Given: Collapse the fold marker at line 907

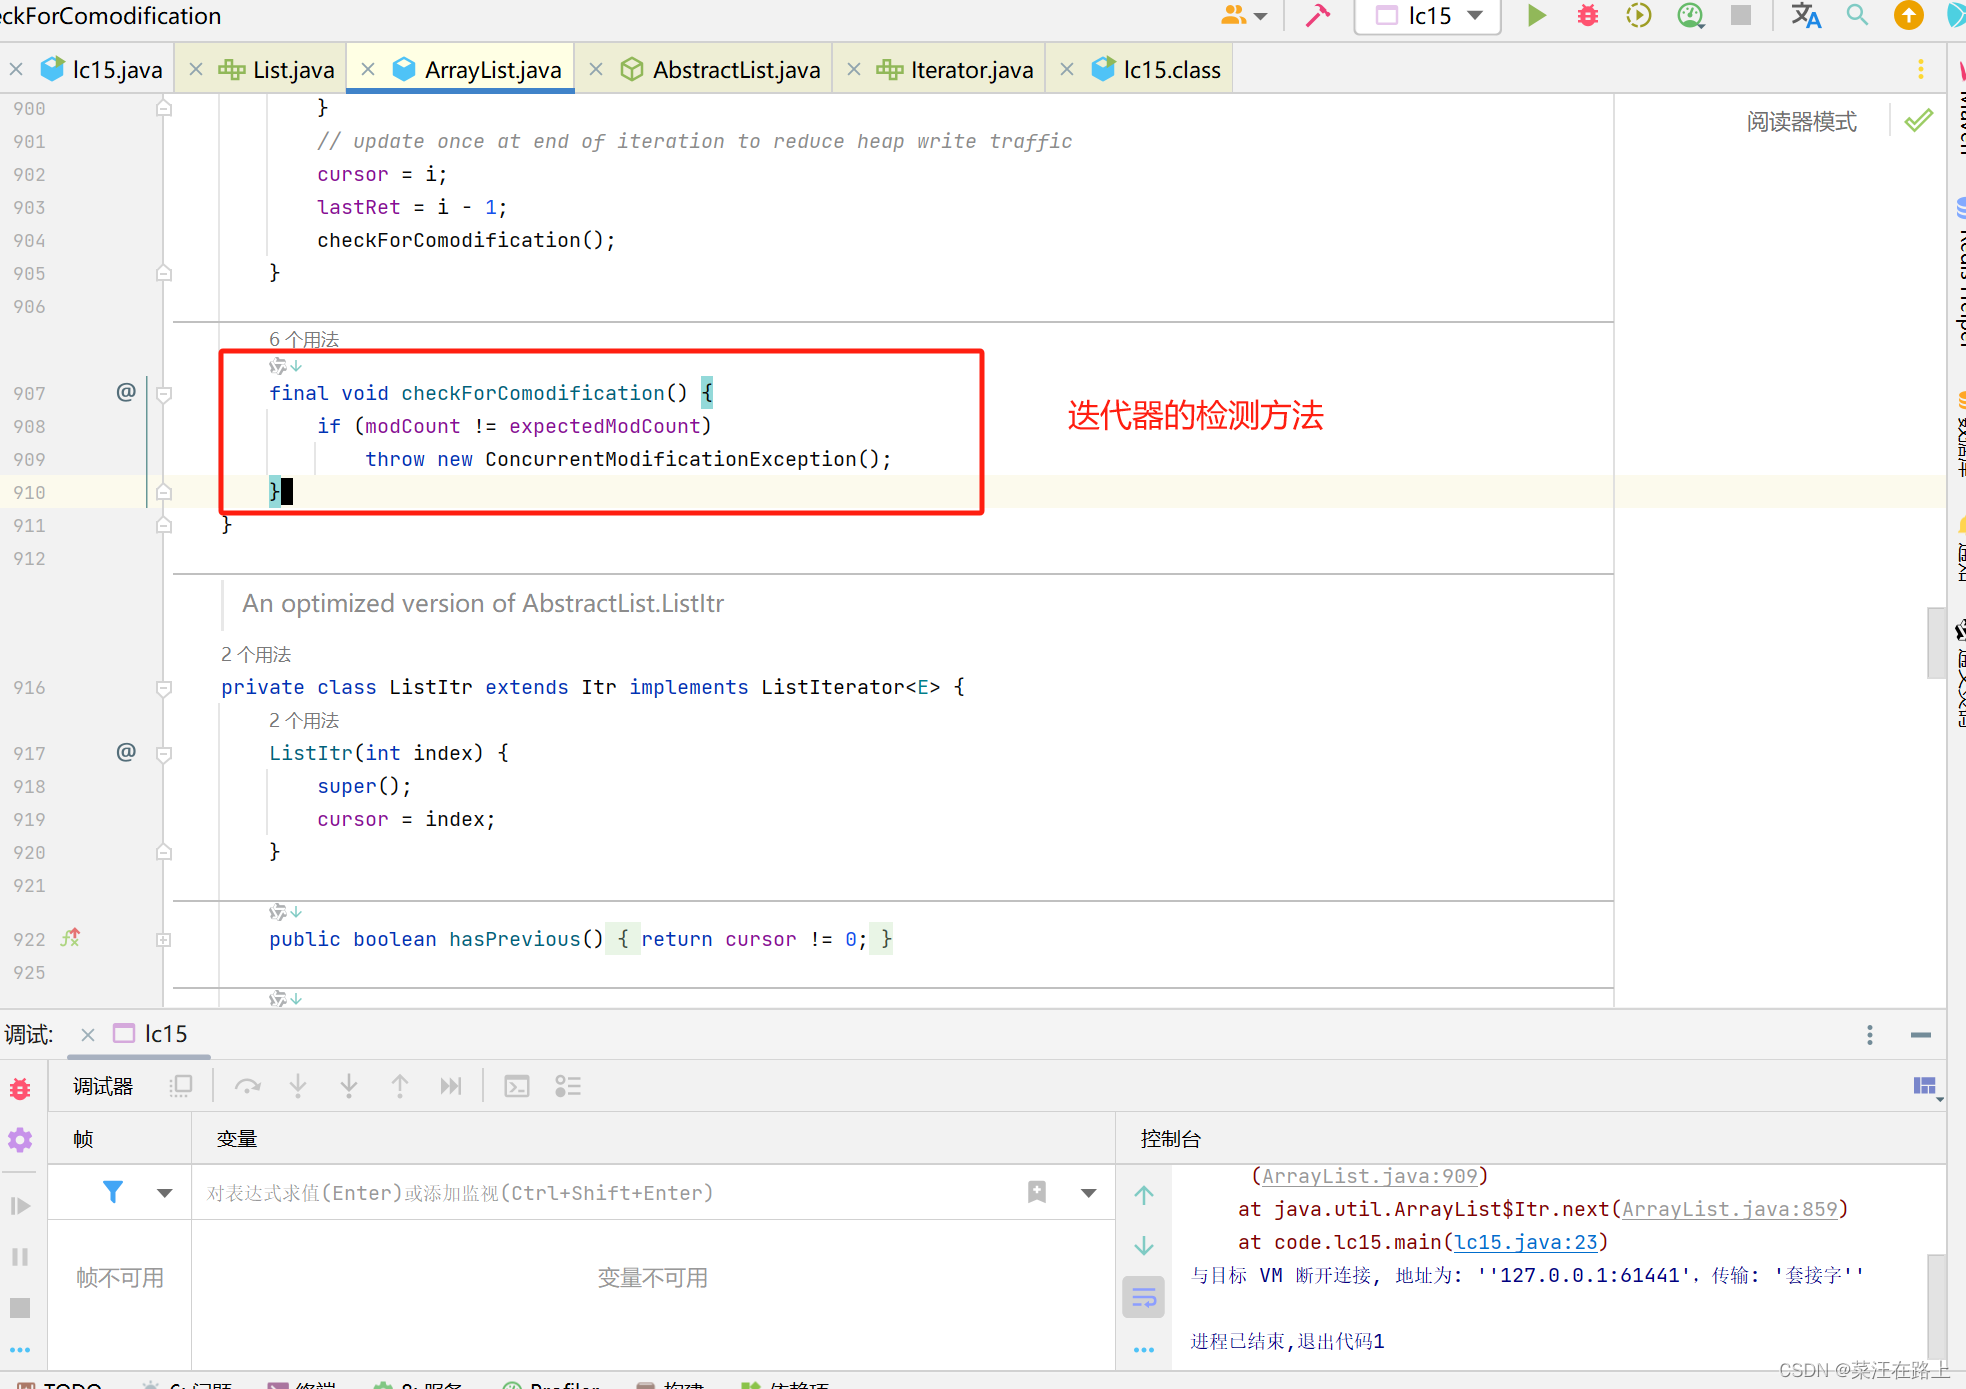Looking at the screenshot, I should coord(164,394).
